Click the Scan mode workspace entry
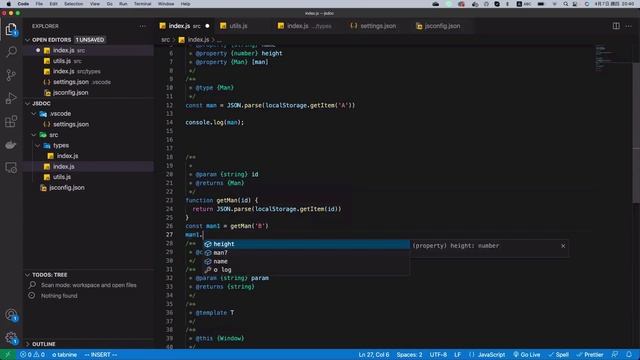 coord(88,285)
